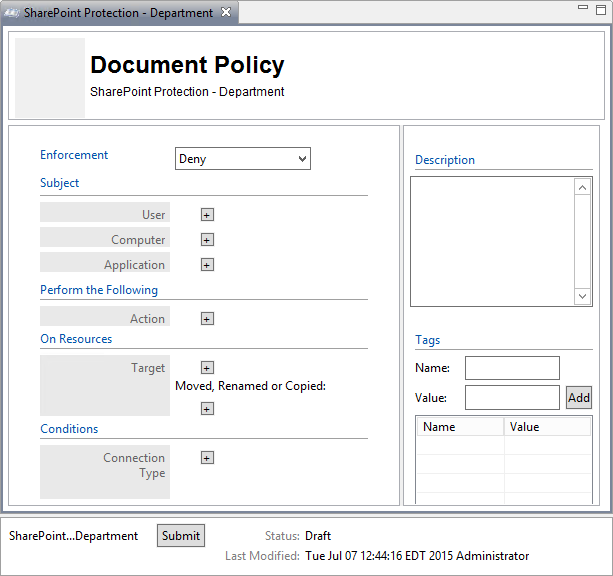This screenshot has height=576, width=613.
Task: Click the SharePoint...Department label in footer
Action: [73, 536]
